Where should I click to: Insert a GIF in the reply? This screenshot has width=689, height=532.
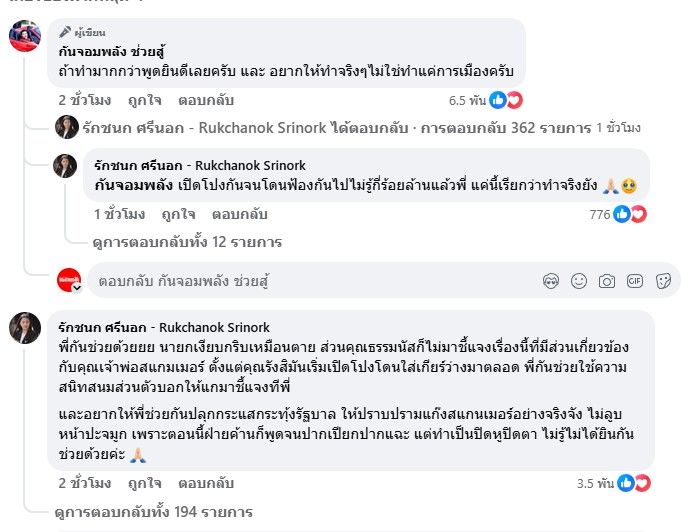tap(634, 281)
